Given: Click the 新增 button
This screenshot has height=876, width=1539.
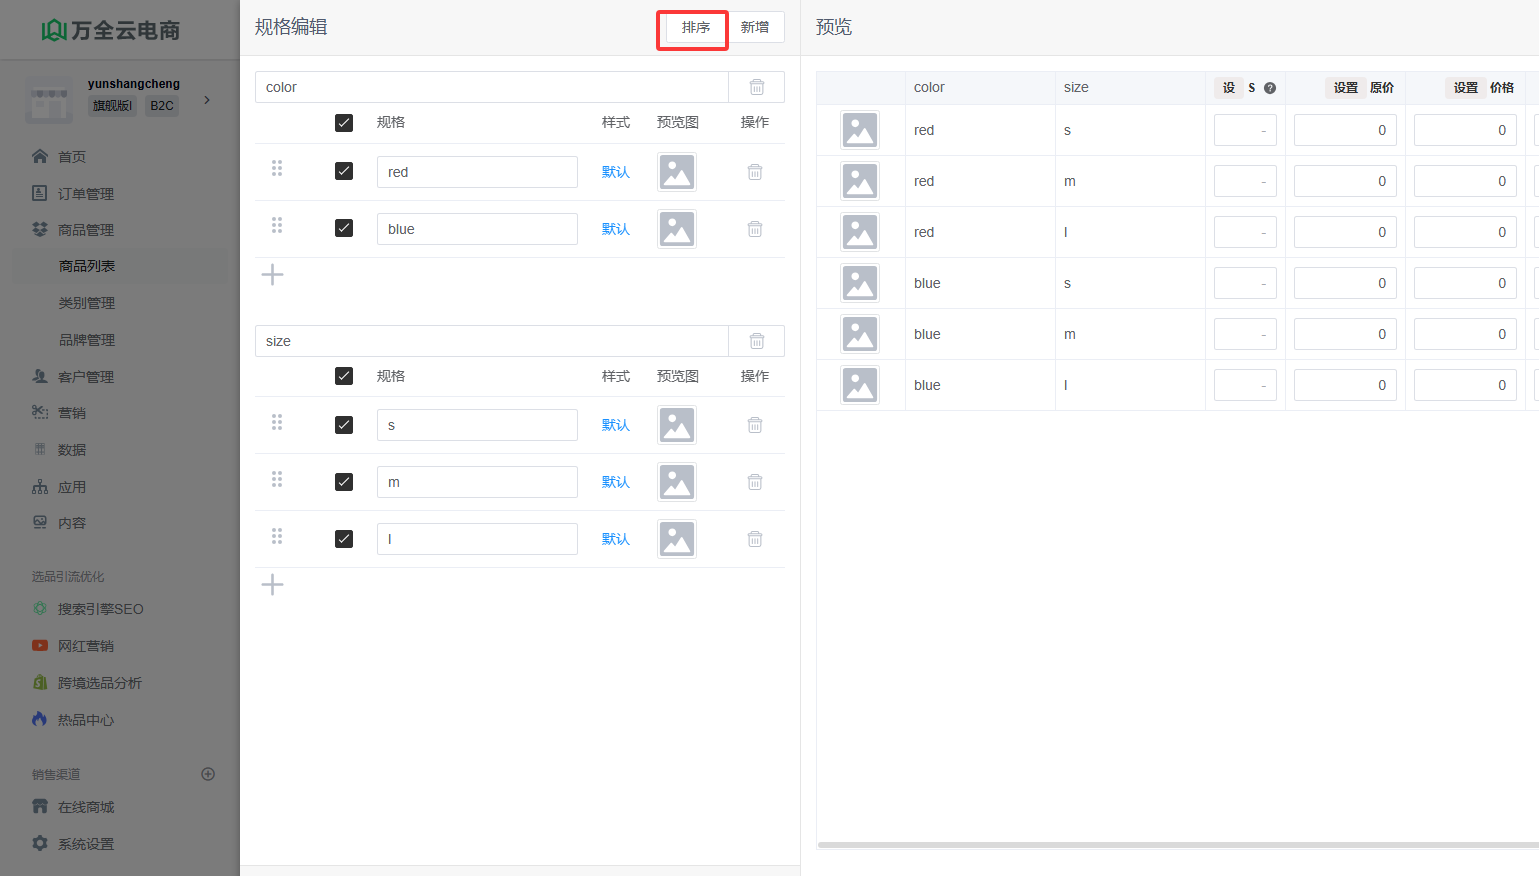Looking at the screenshot, I should (x=755, y=28).
